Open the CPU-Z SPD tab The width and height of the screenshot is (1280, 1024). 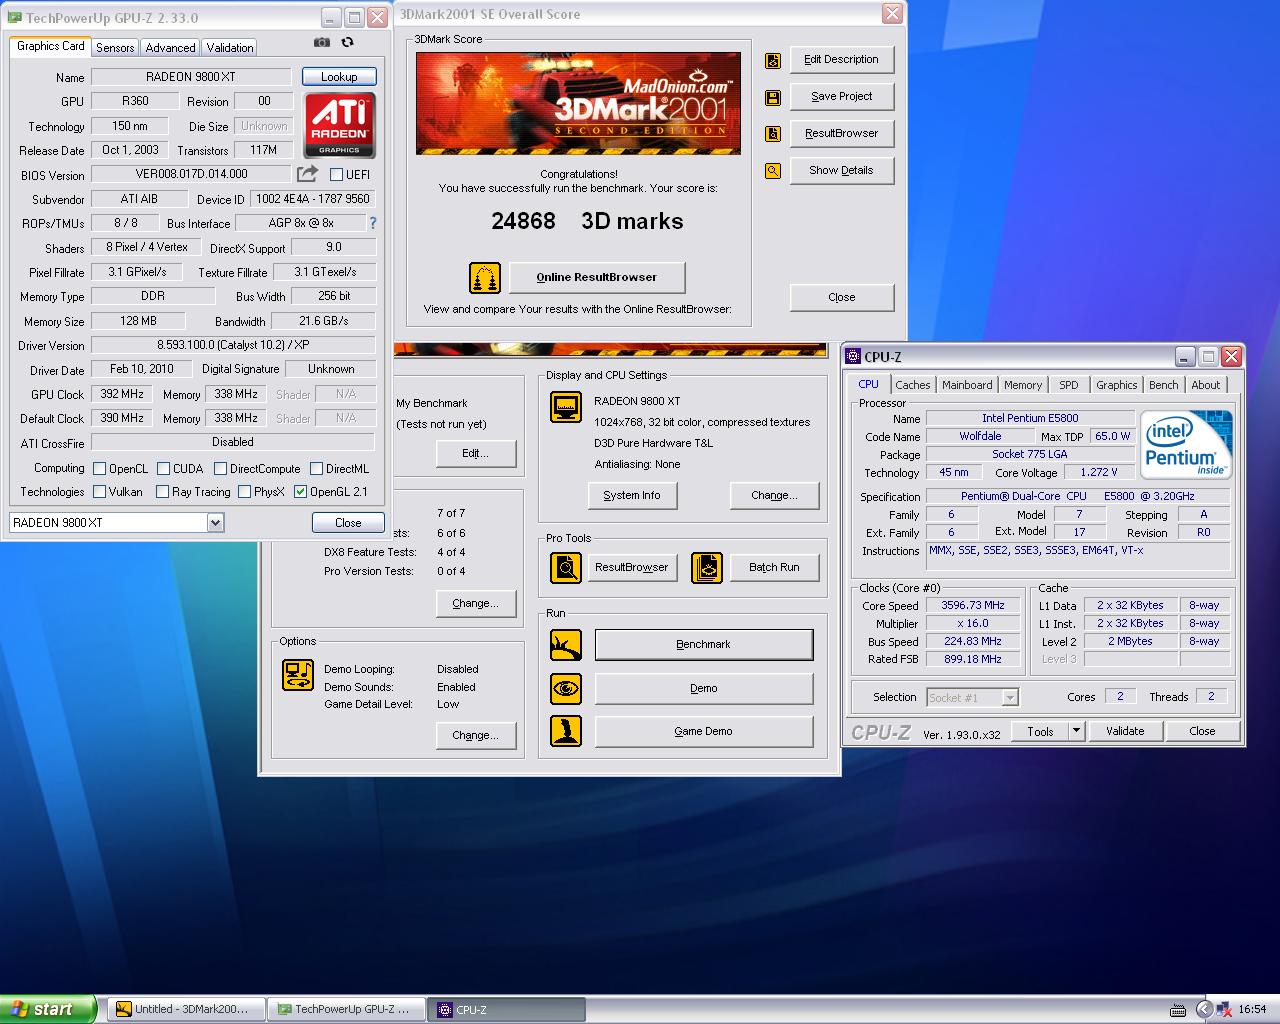[1069, 385]
